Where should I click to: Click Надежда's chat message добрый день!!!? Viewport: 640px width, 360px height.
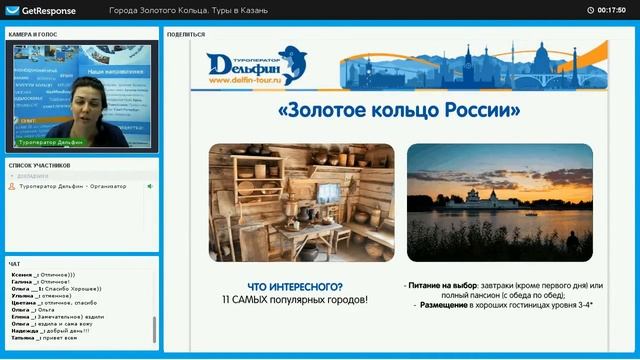click(50, 331)
